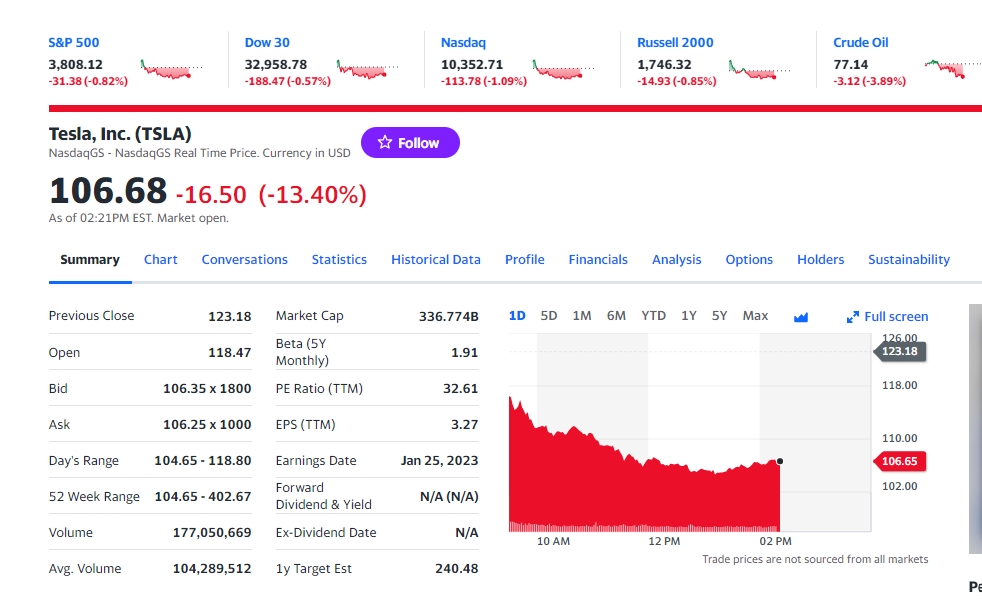
Task: Click the Follow star button
Action: coord(410,143)
